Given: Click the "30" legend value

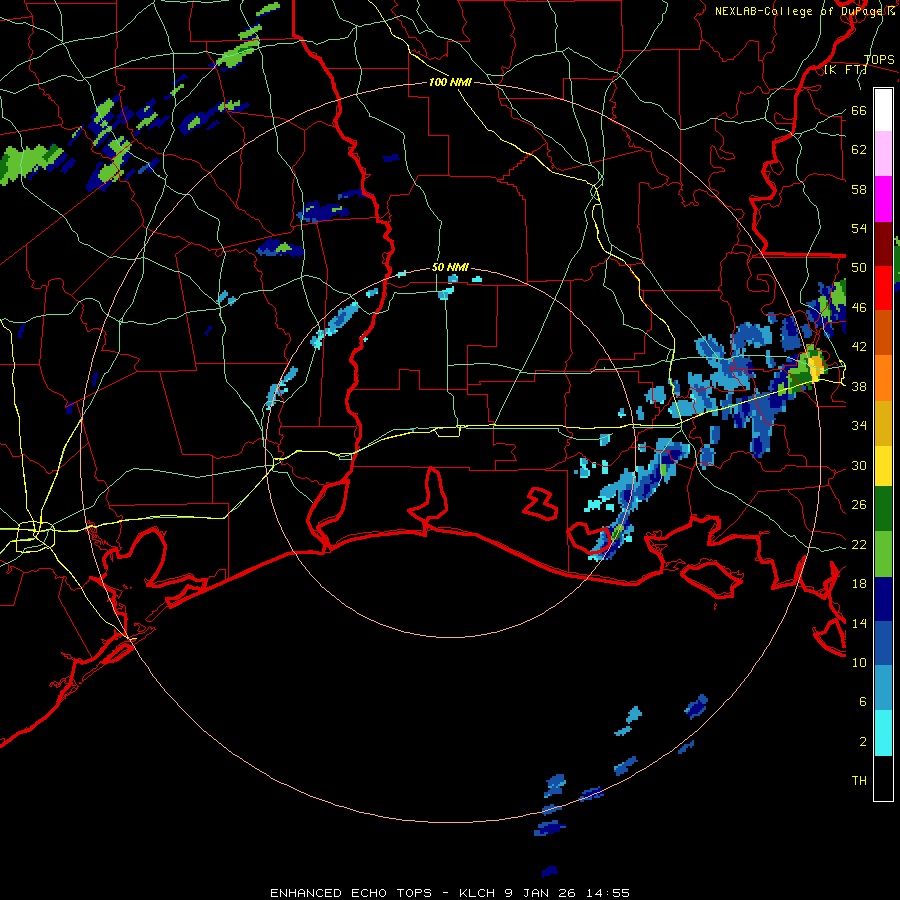Looking at the screenshot, I should (x=859, y=465).
